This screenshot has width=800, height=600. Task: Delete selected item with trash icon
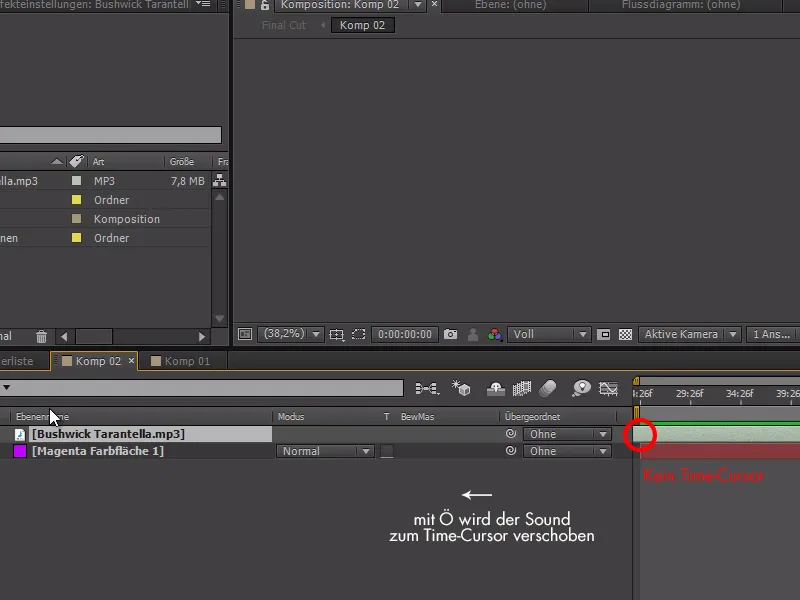click(41, 337)
